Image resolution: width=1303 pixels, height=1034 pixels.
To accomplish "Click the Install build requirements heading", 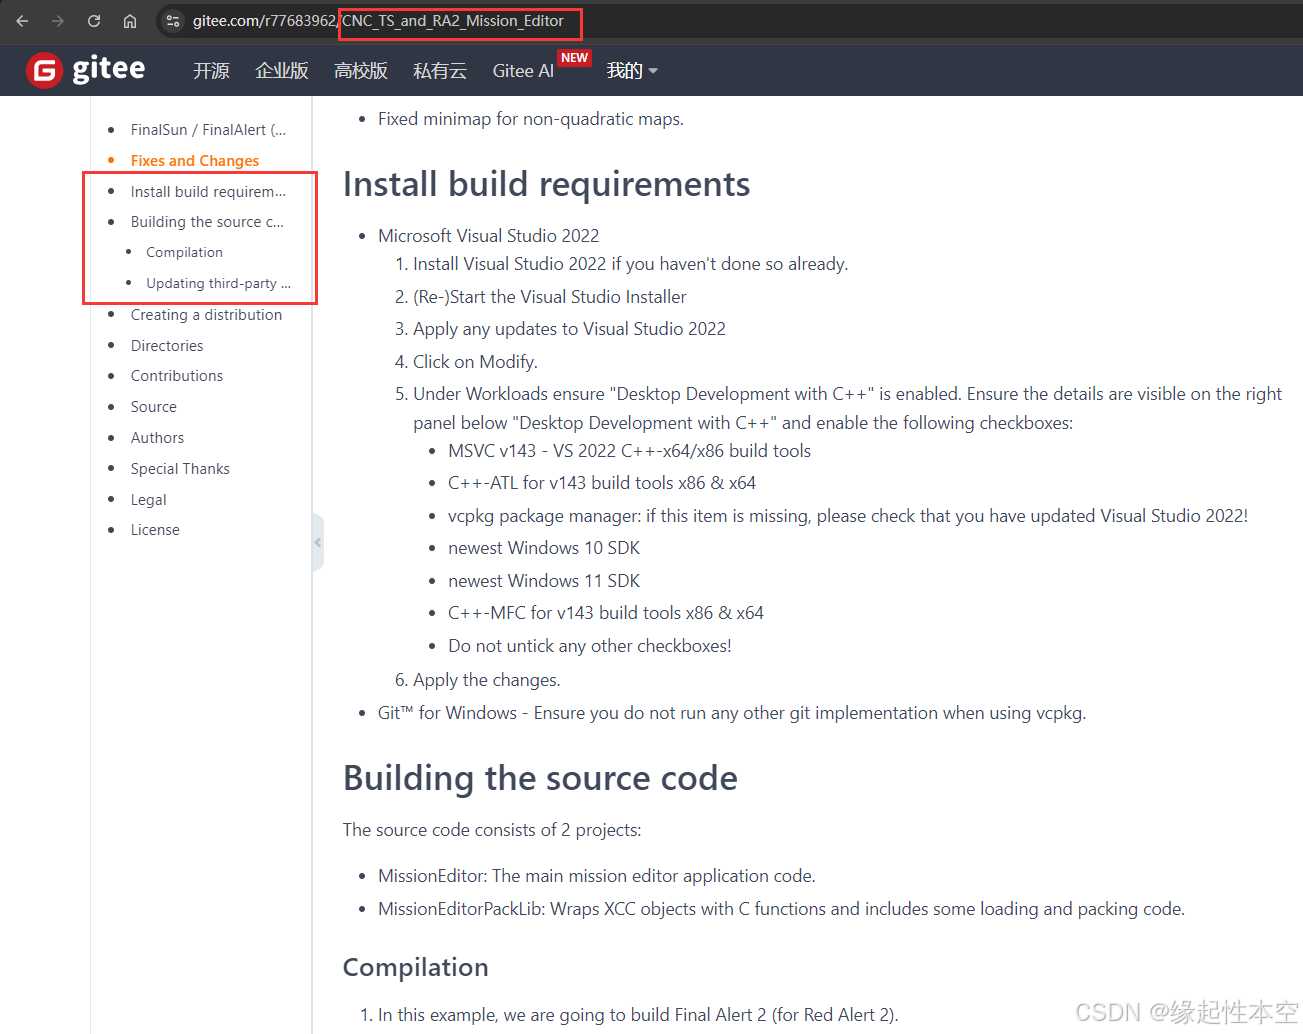I will 546,184.
